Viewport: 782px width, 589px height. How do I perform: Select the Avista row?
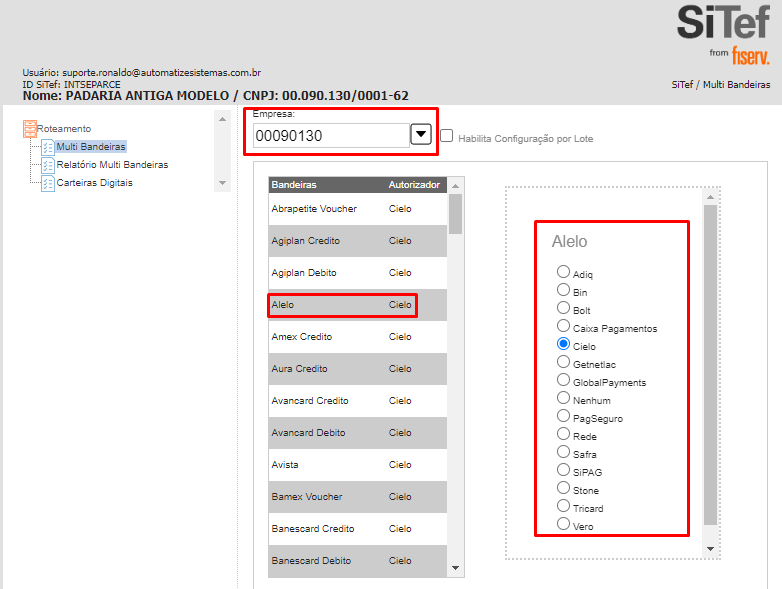[358, 465]
